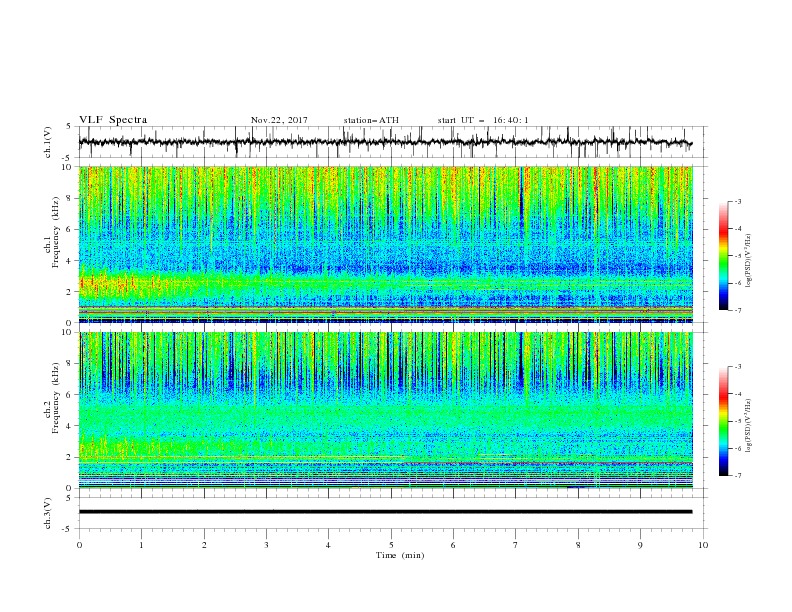Click the "Time (min)" axis title
The width and height of the screenshot is (792, 612).
(x=400, y=555)
